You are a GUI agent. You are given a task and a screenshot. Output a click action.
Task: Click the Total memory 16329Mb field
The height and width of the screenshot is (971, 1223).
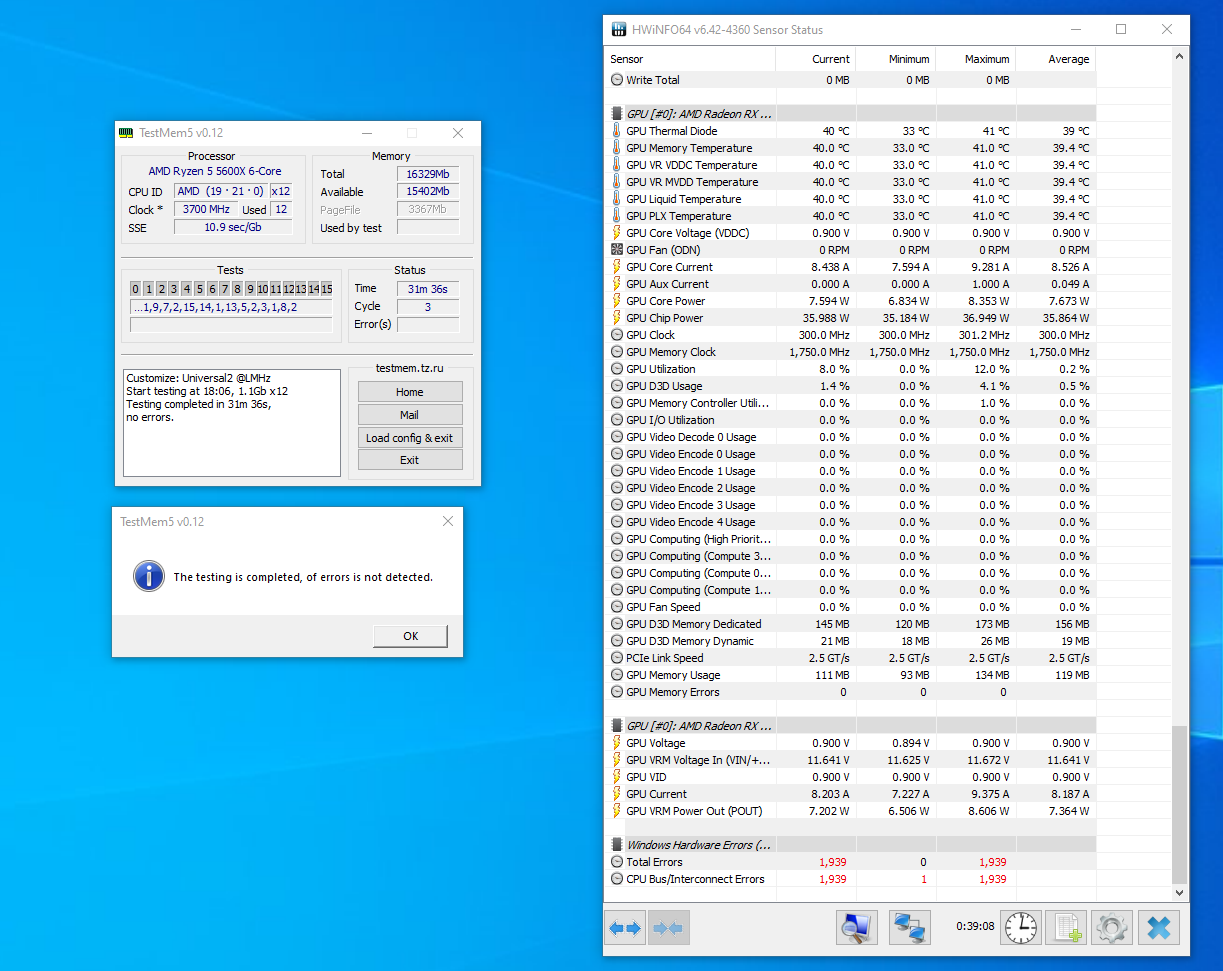[428, 174]
